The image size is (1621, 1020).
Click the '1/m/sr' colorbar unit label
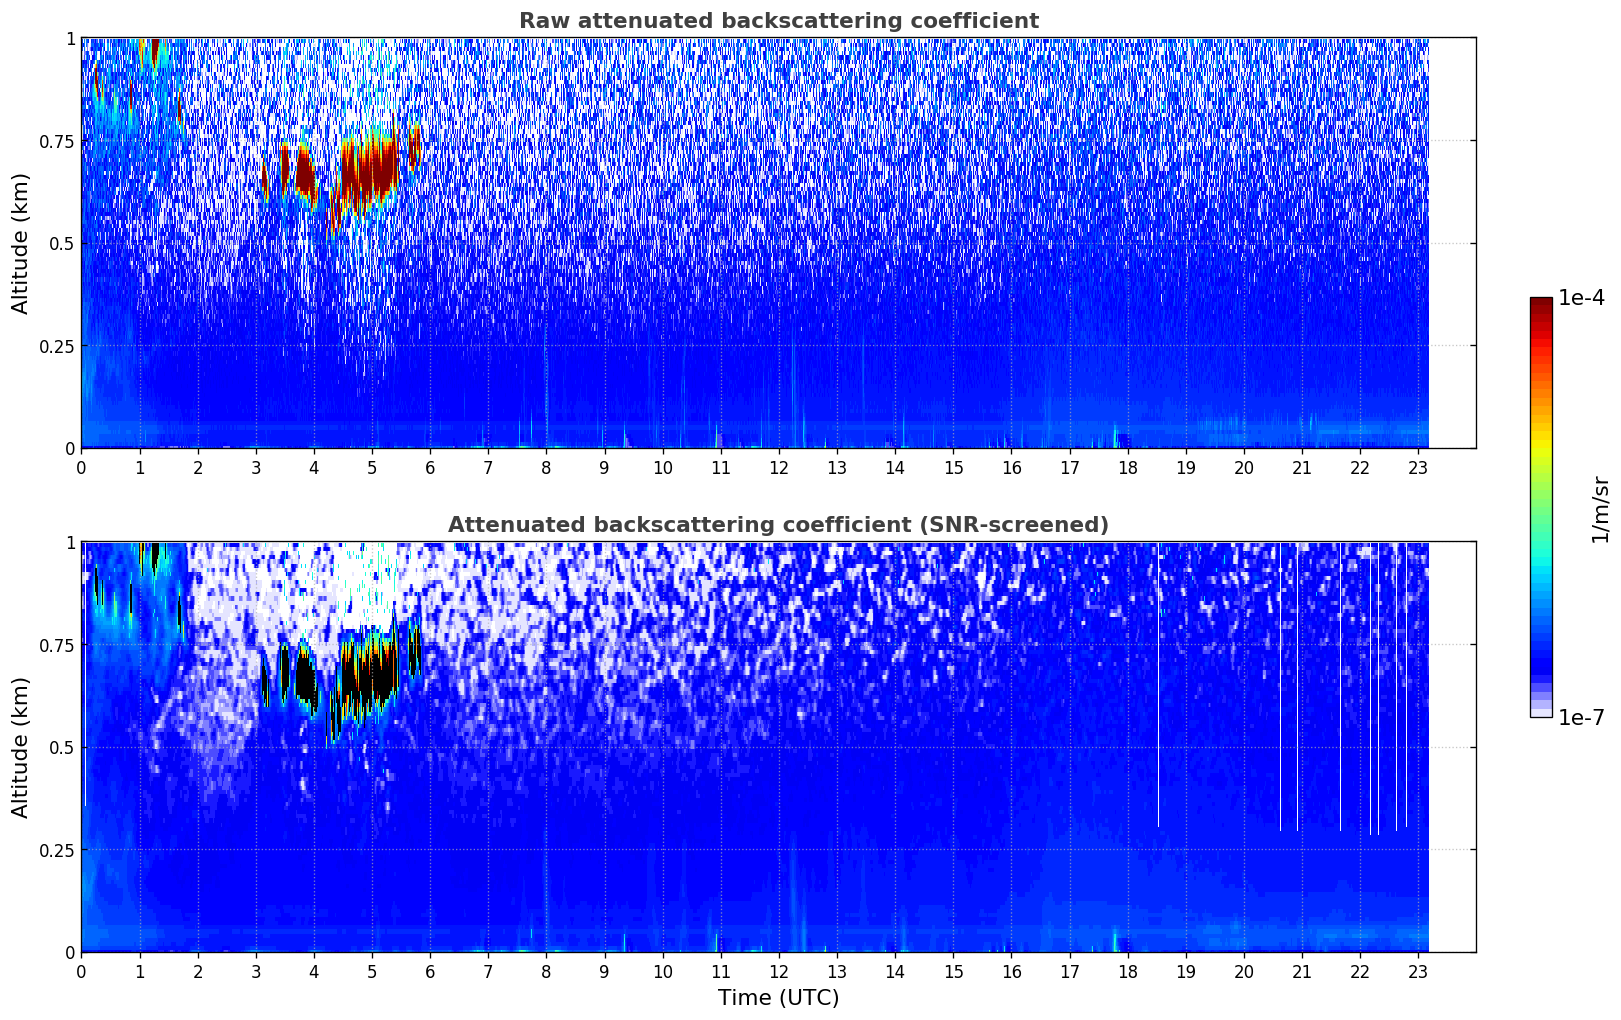(1600, 509)
